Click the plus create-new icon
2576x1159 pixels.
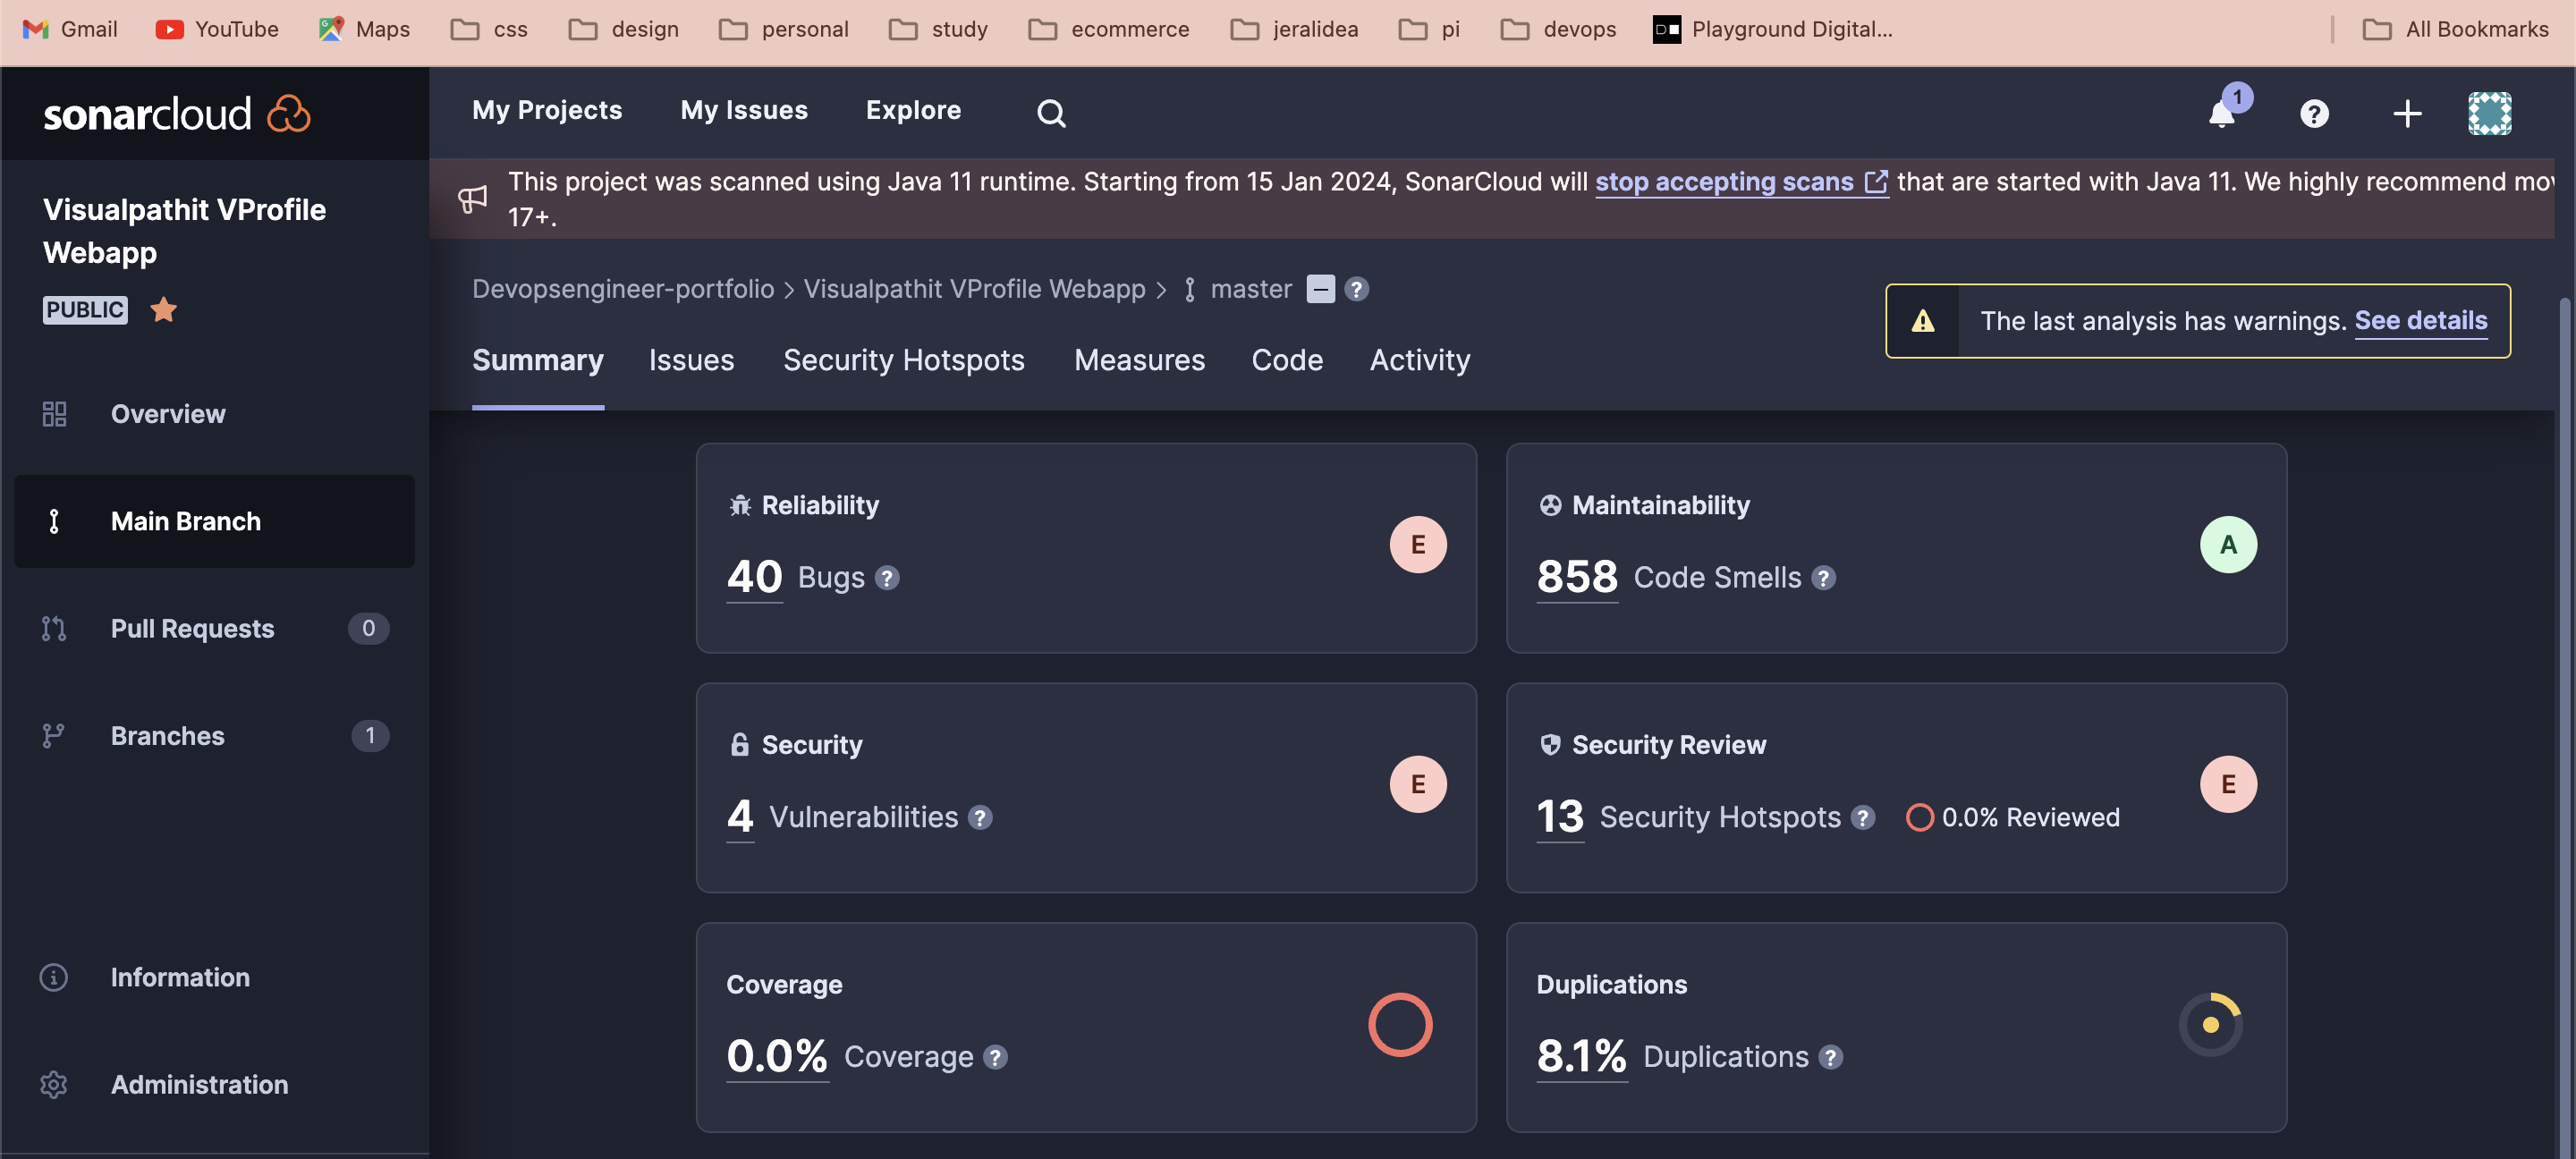pos(2406,113)
